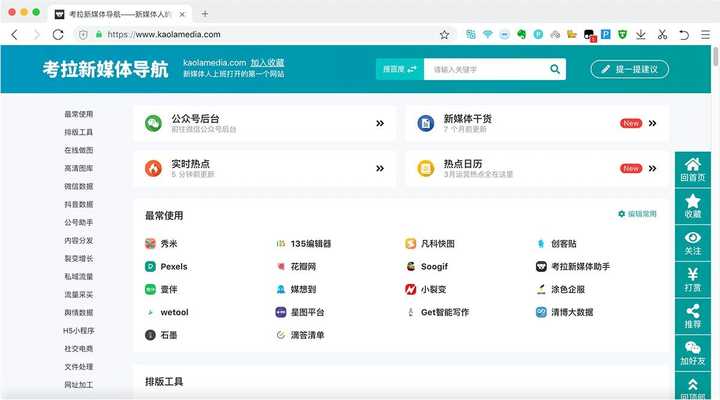Click the 打赏 yen sidebar button
720x400 pixels.
pos(692,280)
